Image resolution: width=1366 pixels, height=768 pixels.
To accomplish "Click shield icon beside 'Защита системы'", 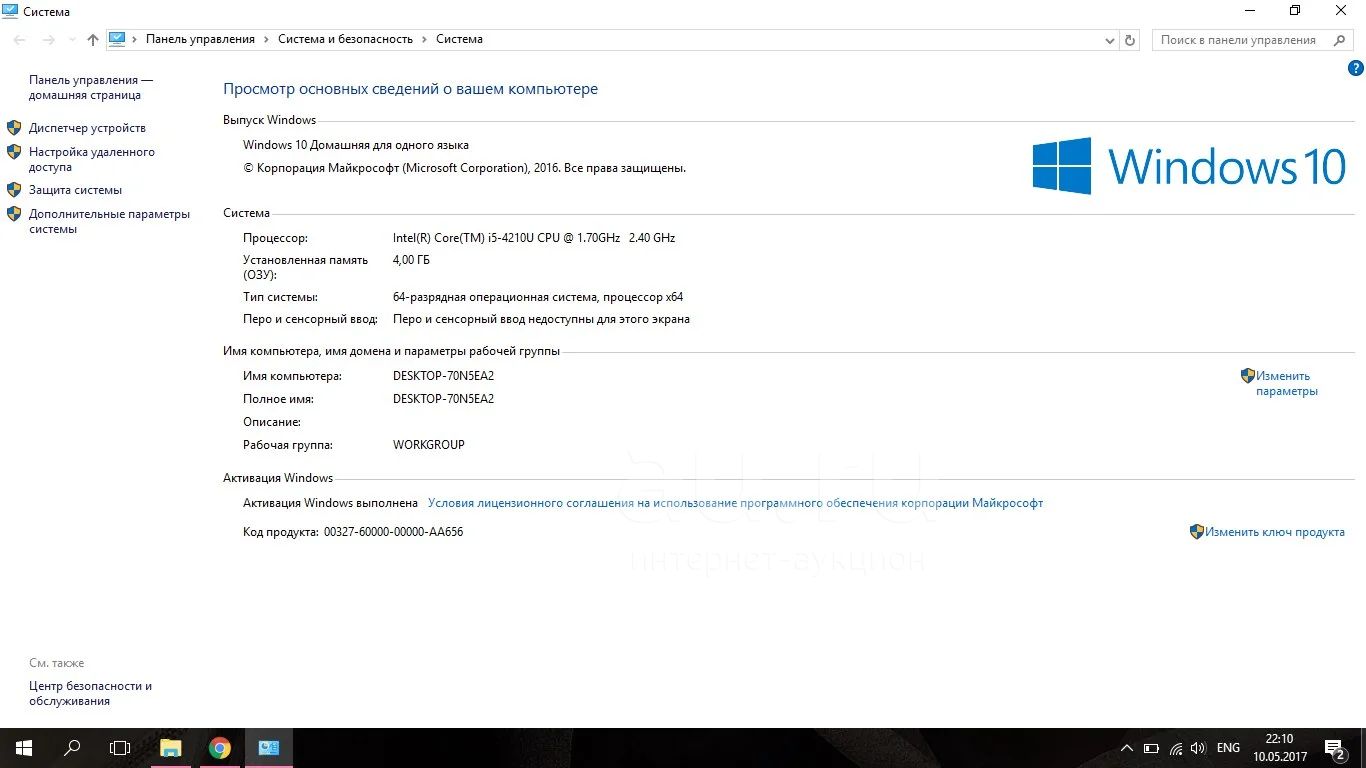I will pos(14,189).
